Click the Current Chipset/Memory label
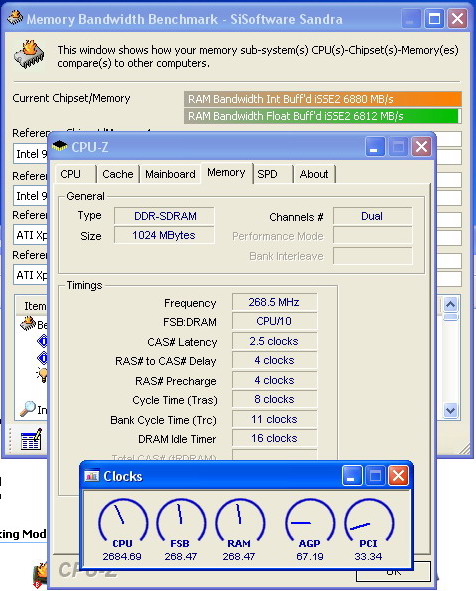 pos(71,98)
